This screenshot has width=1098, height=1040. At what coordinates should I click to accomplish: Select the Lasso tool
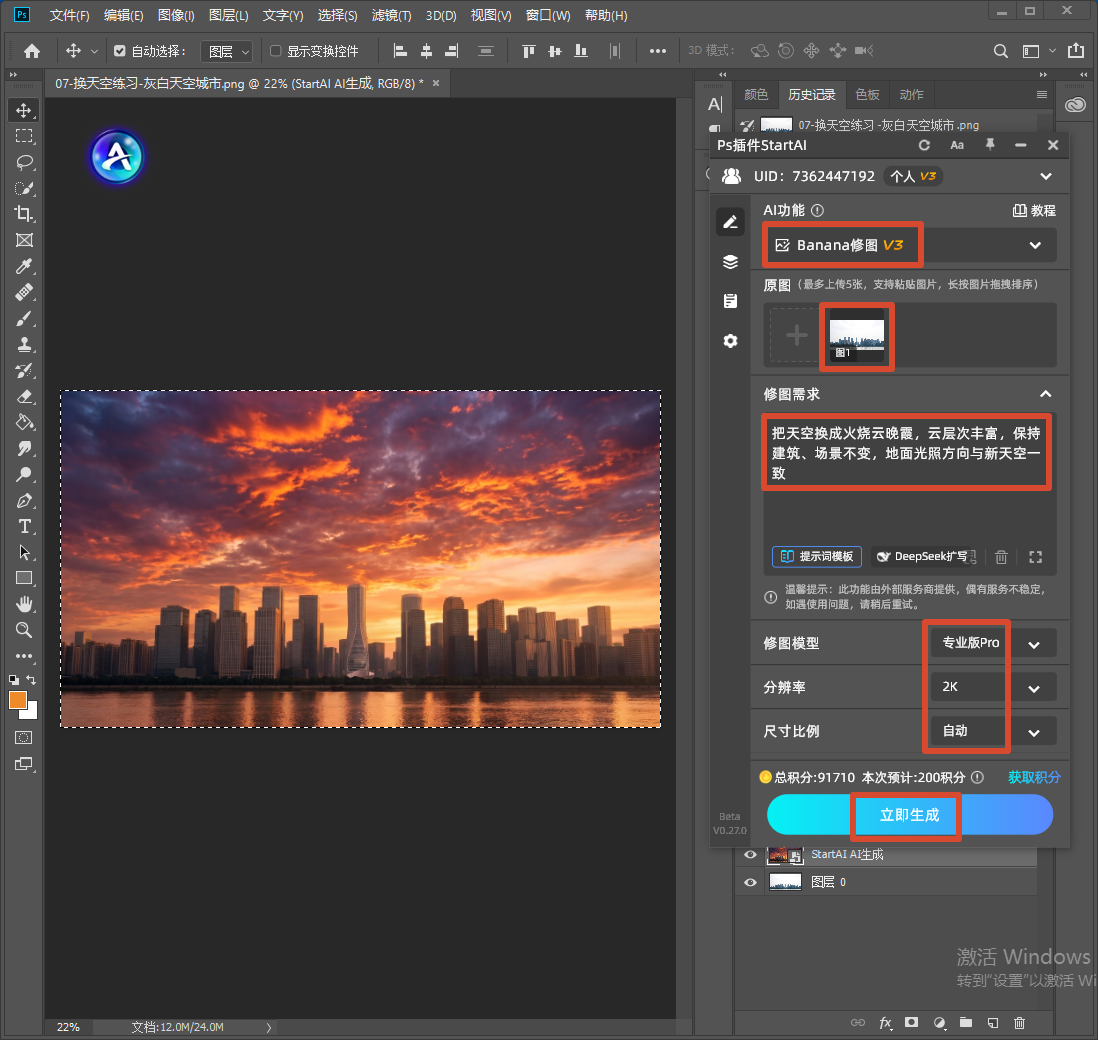click(24, 162)
